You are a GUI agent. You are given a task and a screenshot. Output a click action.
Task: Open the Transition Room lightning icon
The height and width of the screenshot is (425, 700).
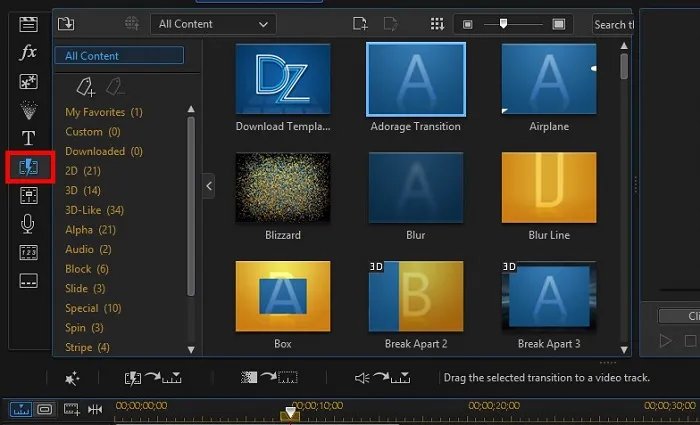click(x=29, y=167)
